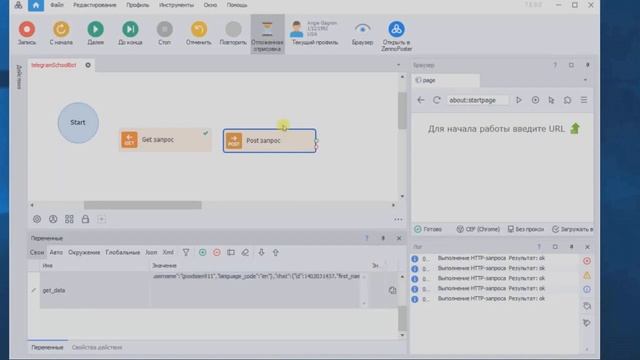The image size is (640, 360).
Task: Select the Start node
Action: (x=78, y=122)
